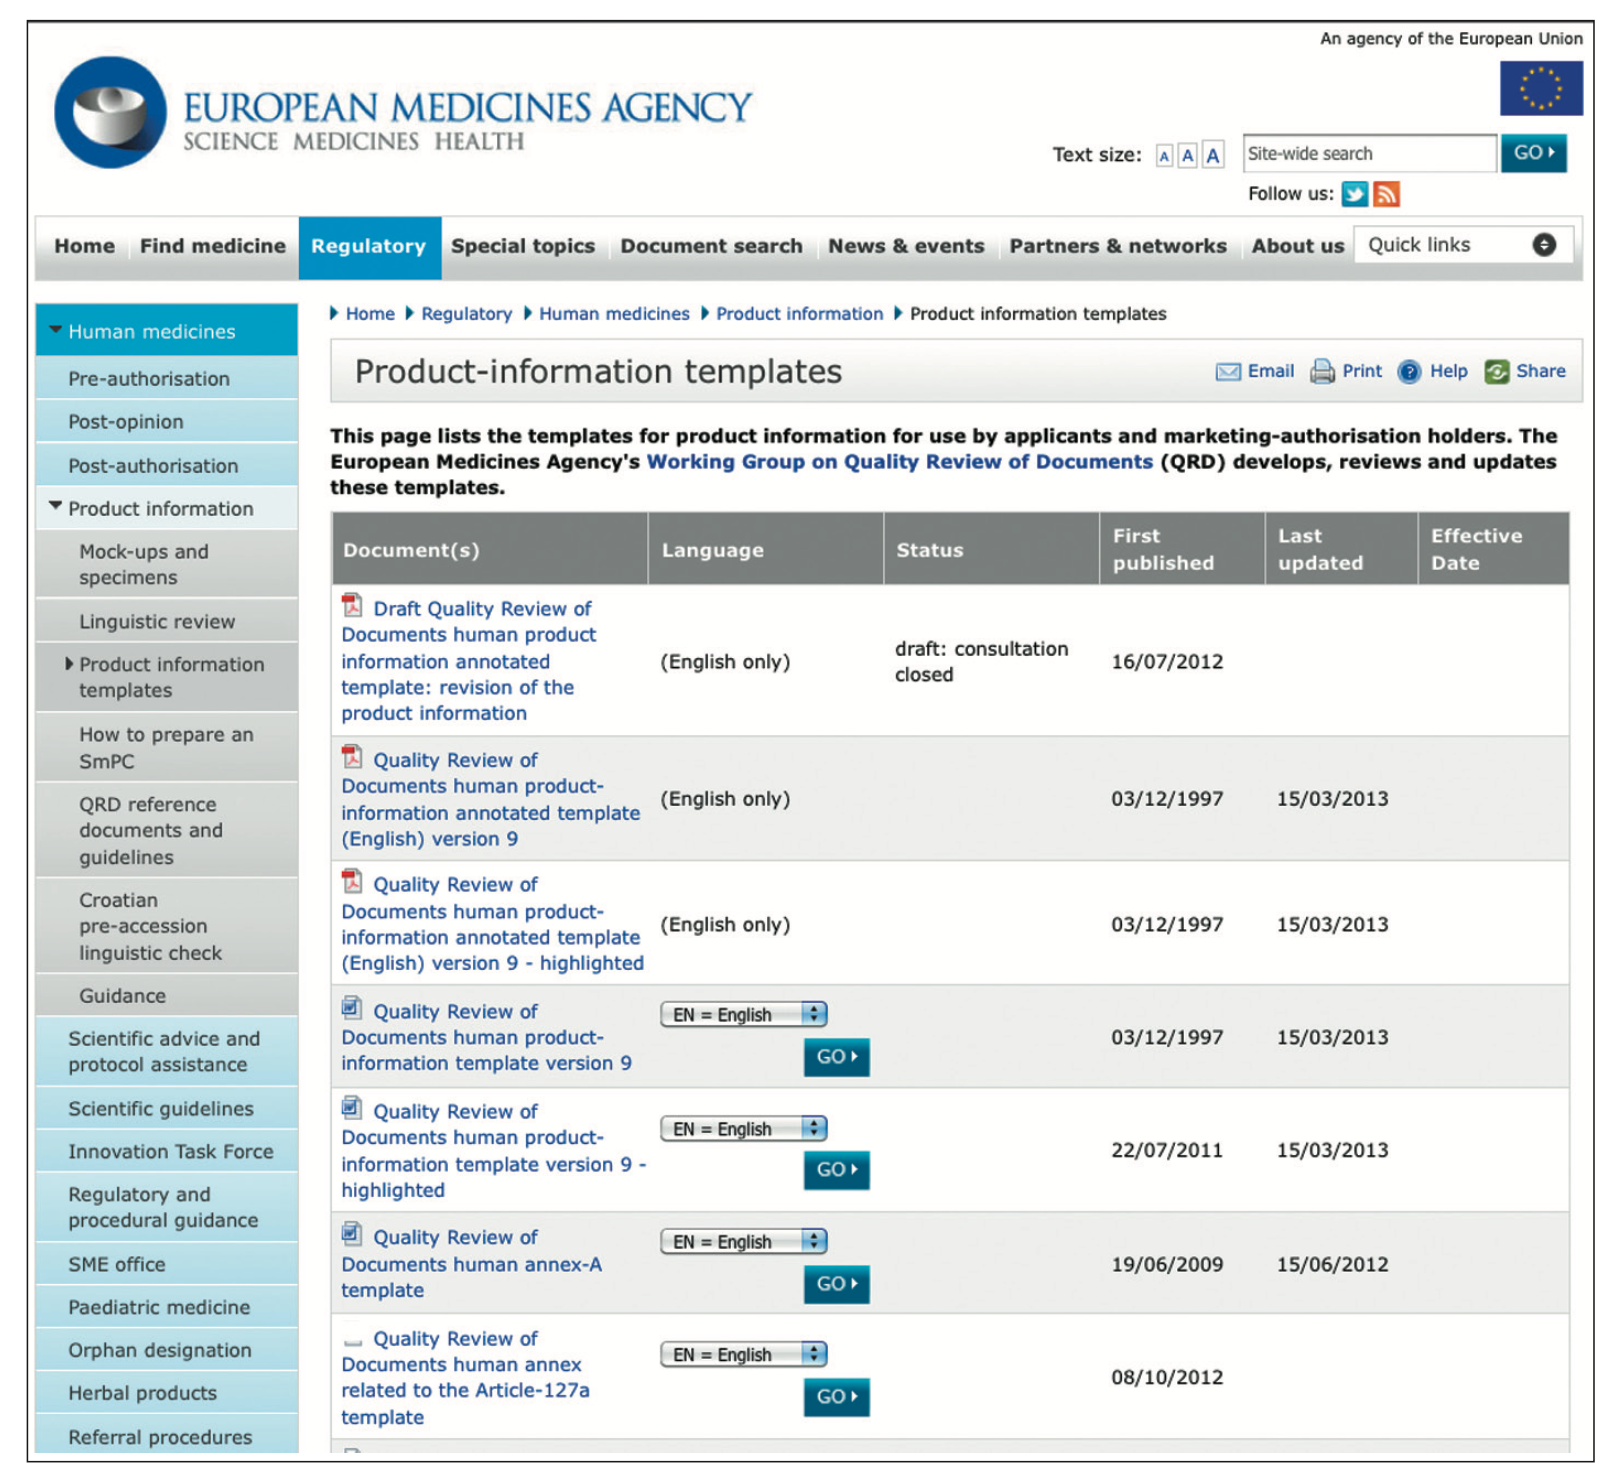The height and width of the screenshot is (1484, 1620).
Task: Open SME office in the sidebar
Action: point(167,1265)
